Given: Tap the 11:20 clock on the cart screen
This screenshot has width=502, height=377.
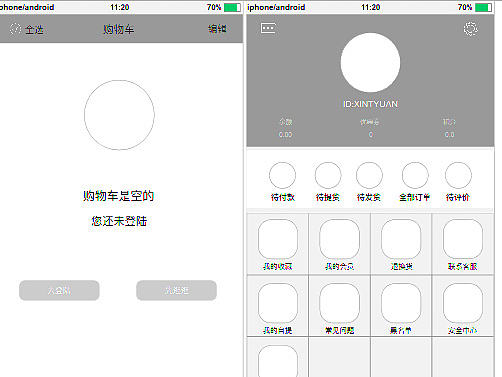Looking at the screenshot, I should 120,7.
